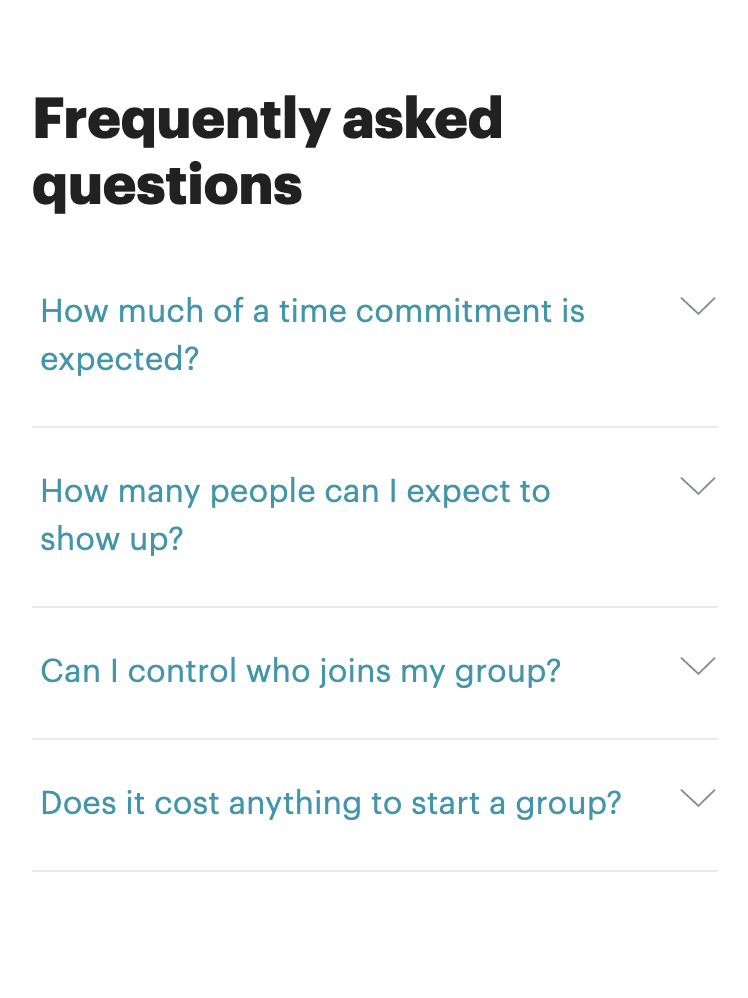Click the word 'expected?' in first question
The image size is (748, 998).
tap(120, 360)
